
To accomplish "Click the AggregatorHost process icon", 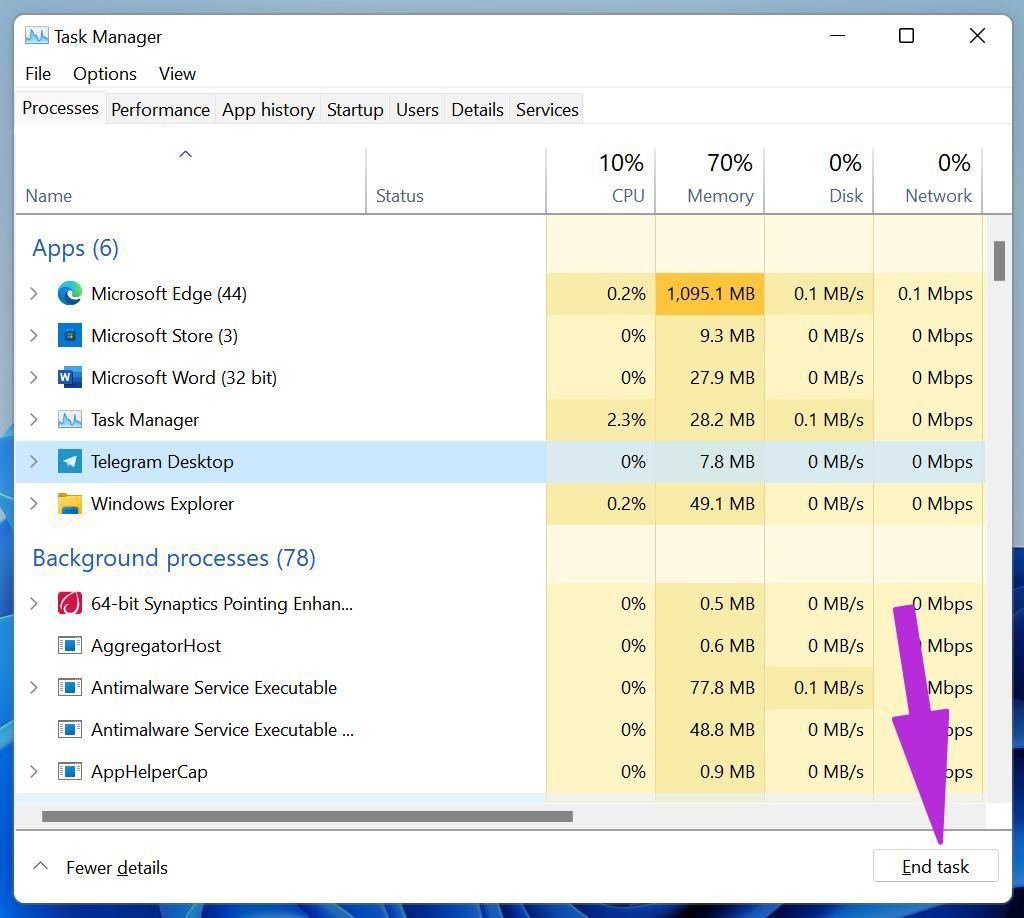I will click(x=69, y=646).
